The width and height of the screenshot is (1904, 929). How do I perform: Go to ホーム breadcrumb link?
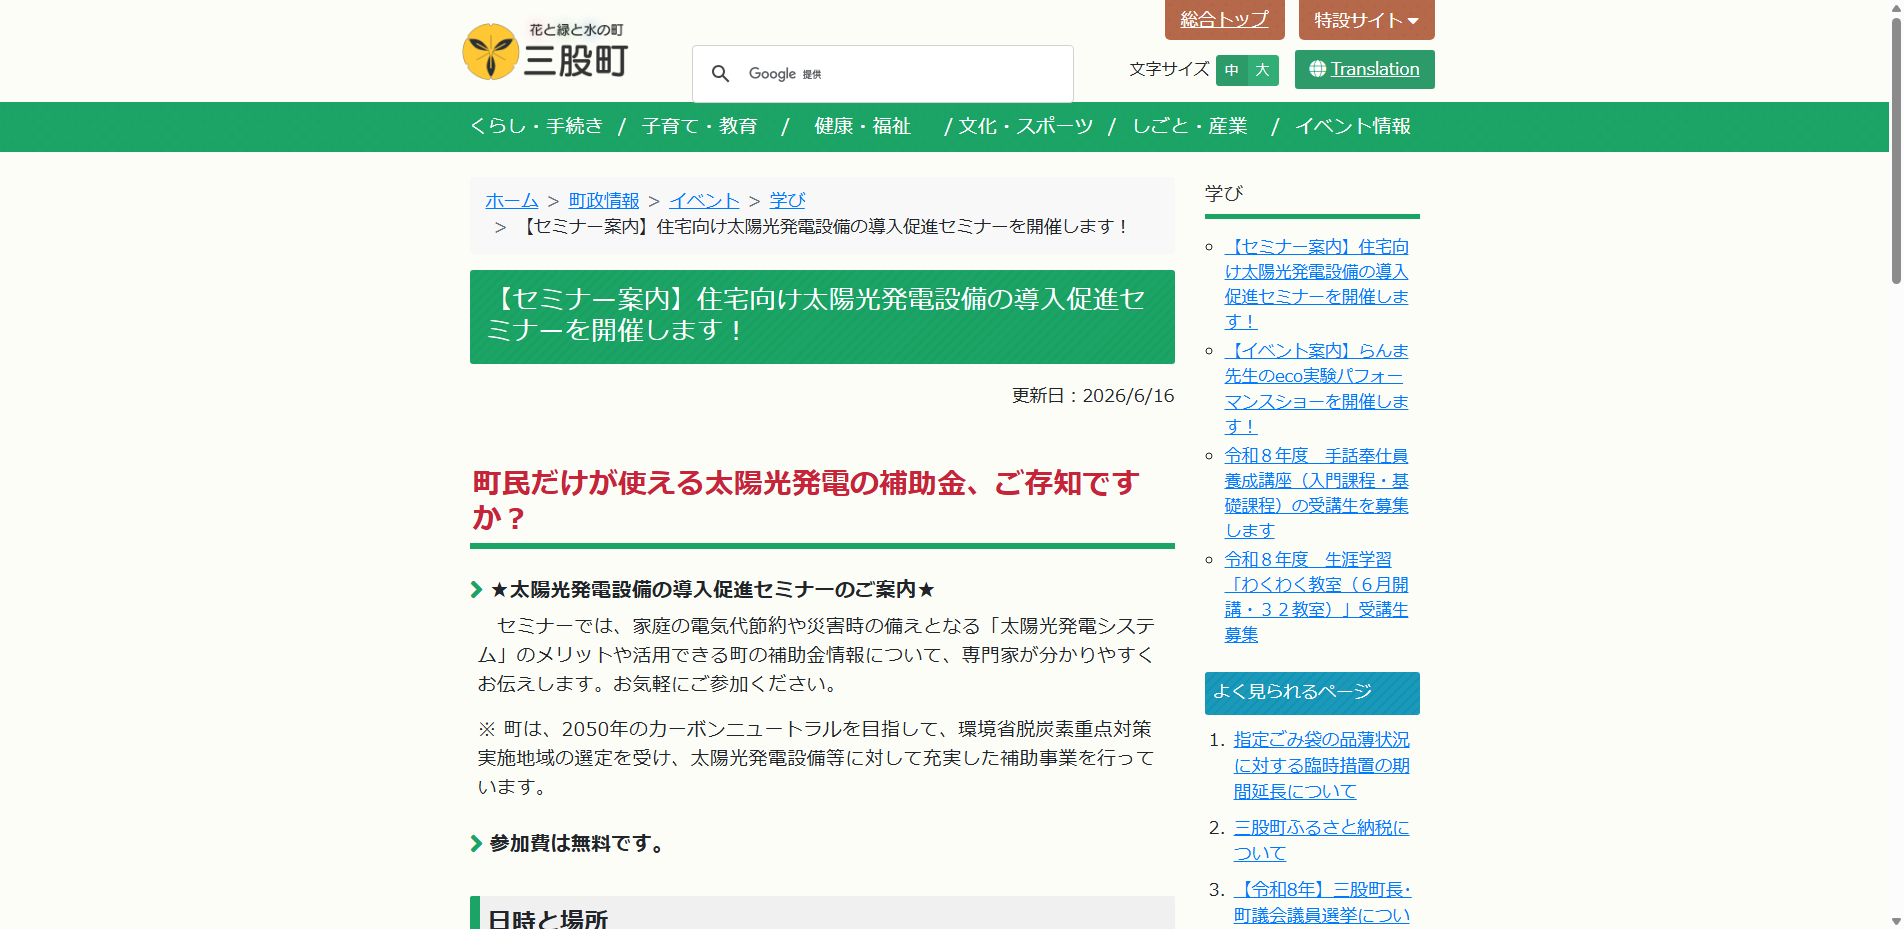click(512, 201)
